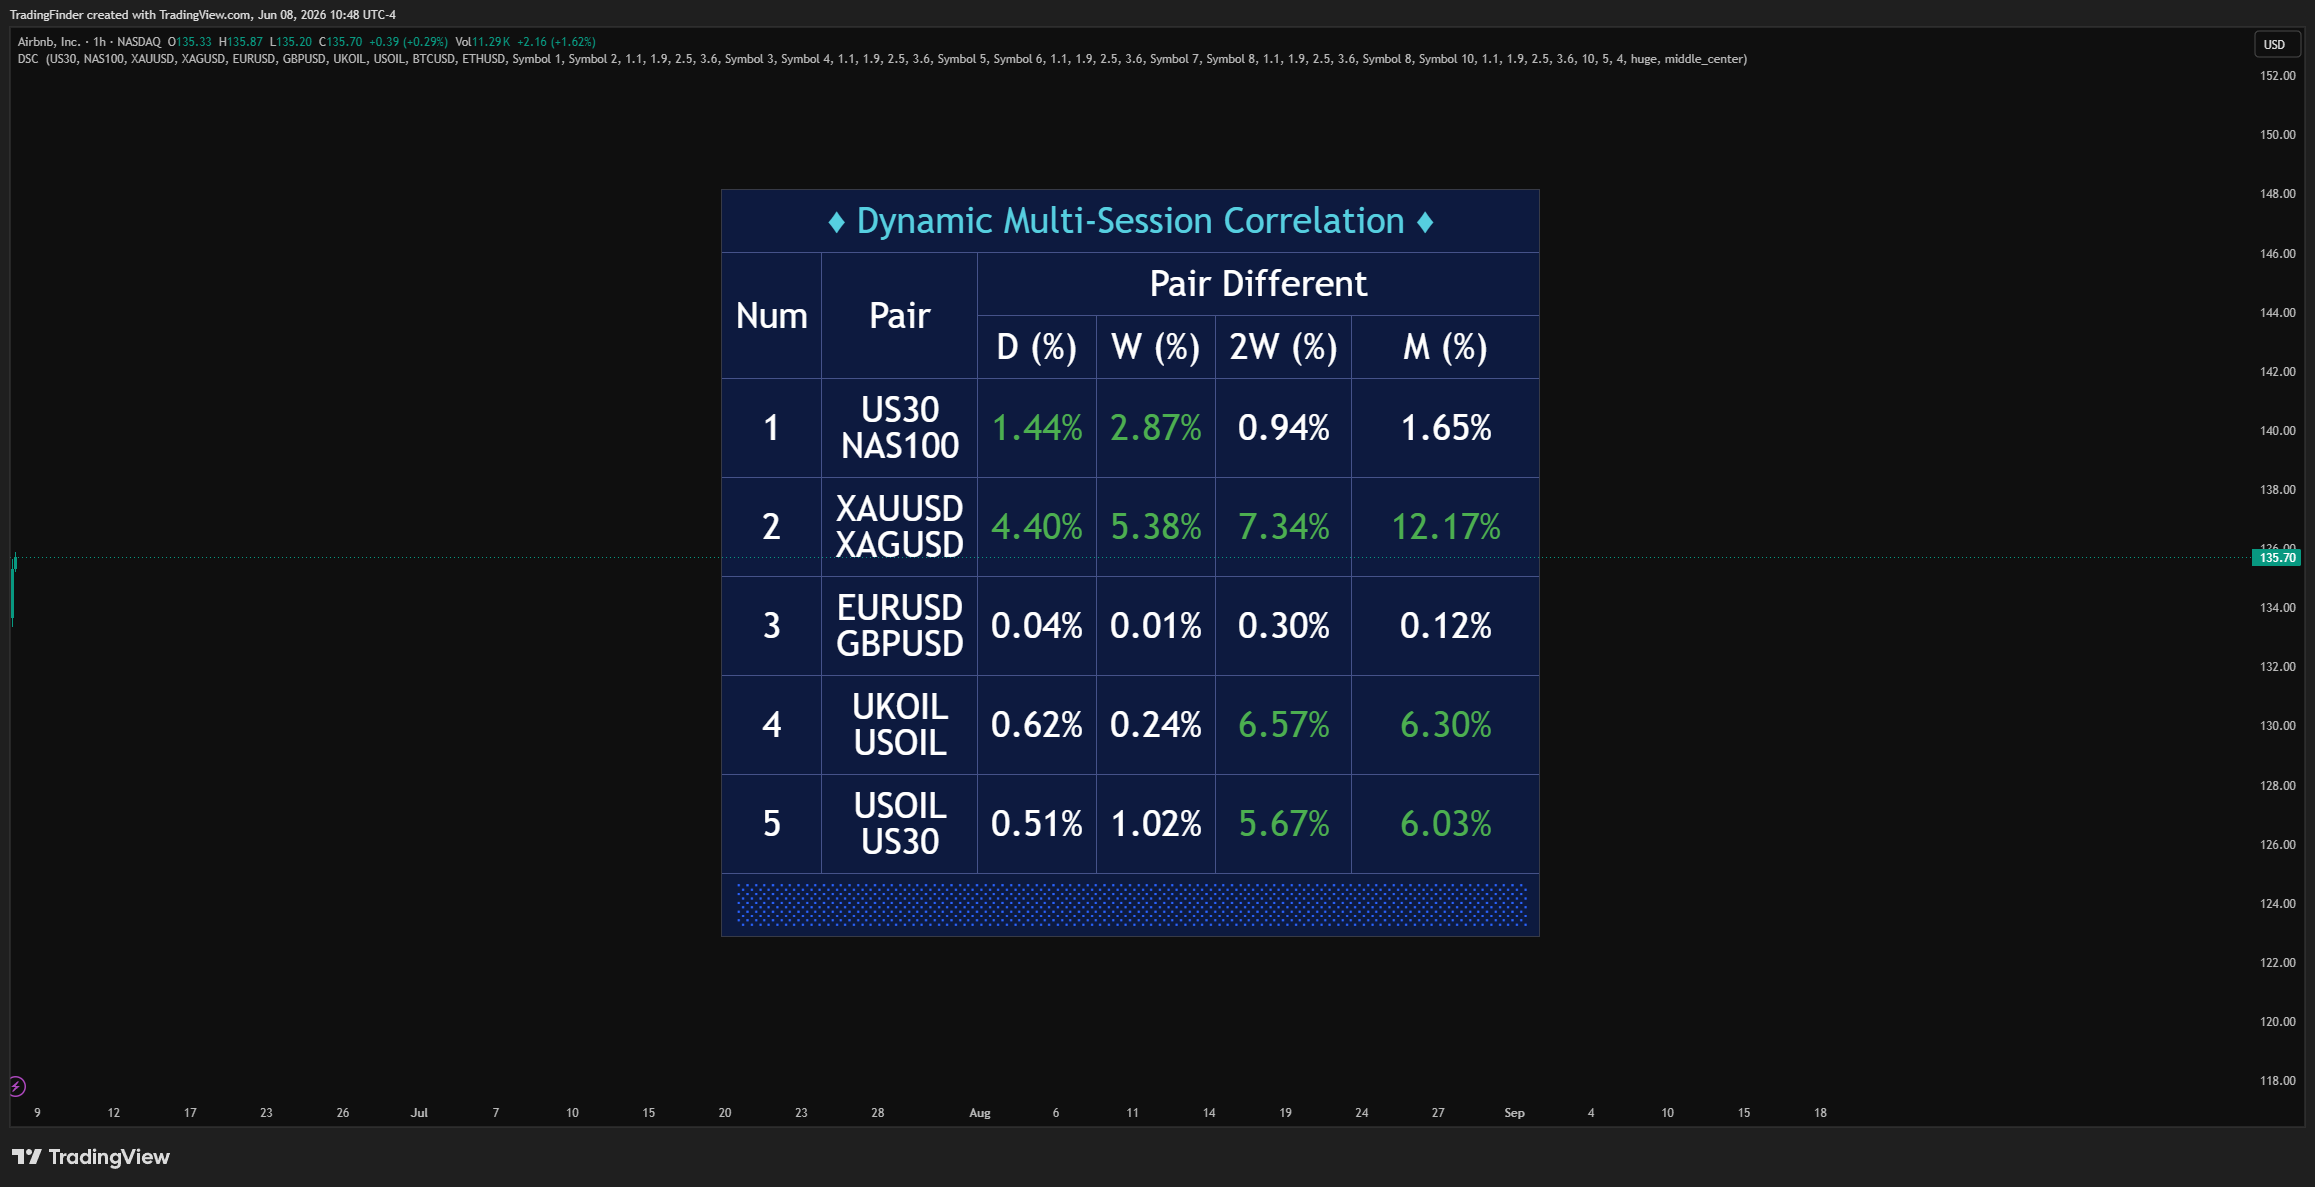Click the Aug label on time axis
2315x1187 pixels.
[980, 1113]
